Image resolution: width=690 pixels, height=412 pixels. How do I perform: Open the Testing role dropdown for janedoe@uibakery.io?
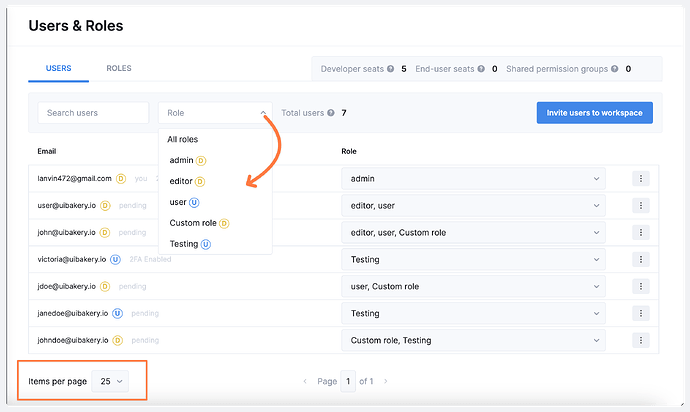[x=473, y=313]
